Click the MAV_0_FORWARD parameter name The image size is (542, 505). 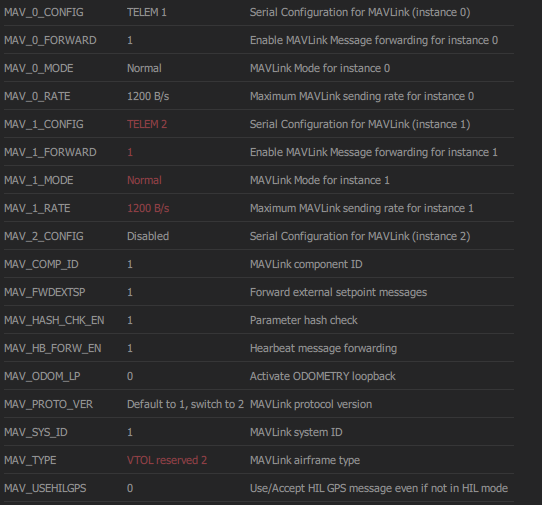[x=50, y=40]
